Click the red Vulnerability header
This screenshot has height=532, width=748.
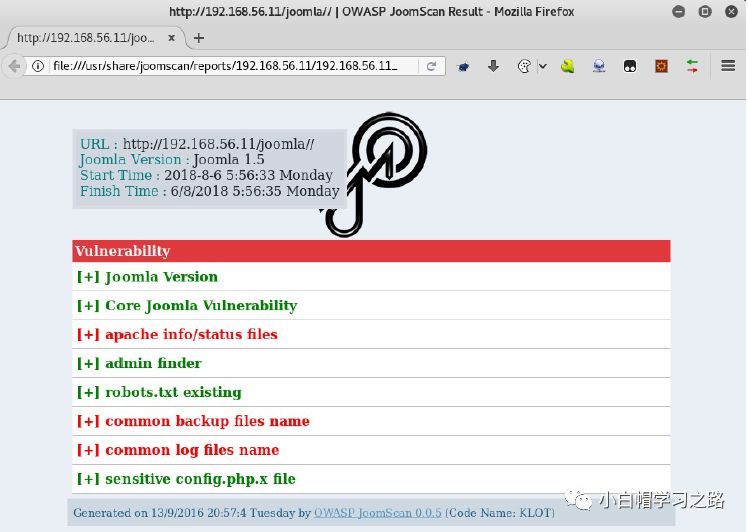click(x=371, y=251)
